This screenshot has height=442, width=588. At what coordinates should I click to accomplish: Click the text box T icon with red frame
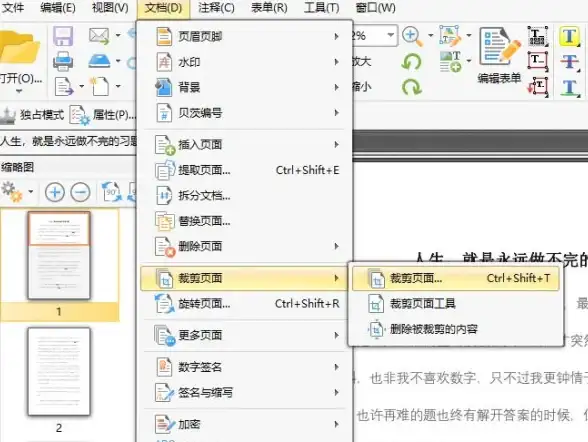(x=538, y=61)
